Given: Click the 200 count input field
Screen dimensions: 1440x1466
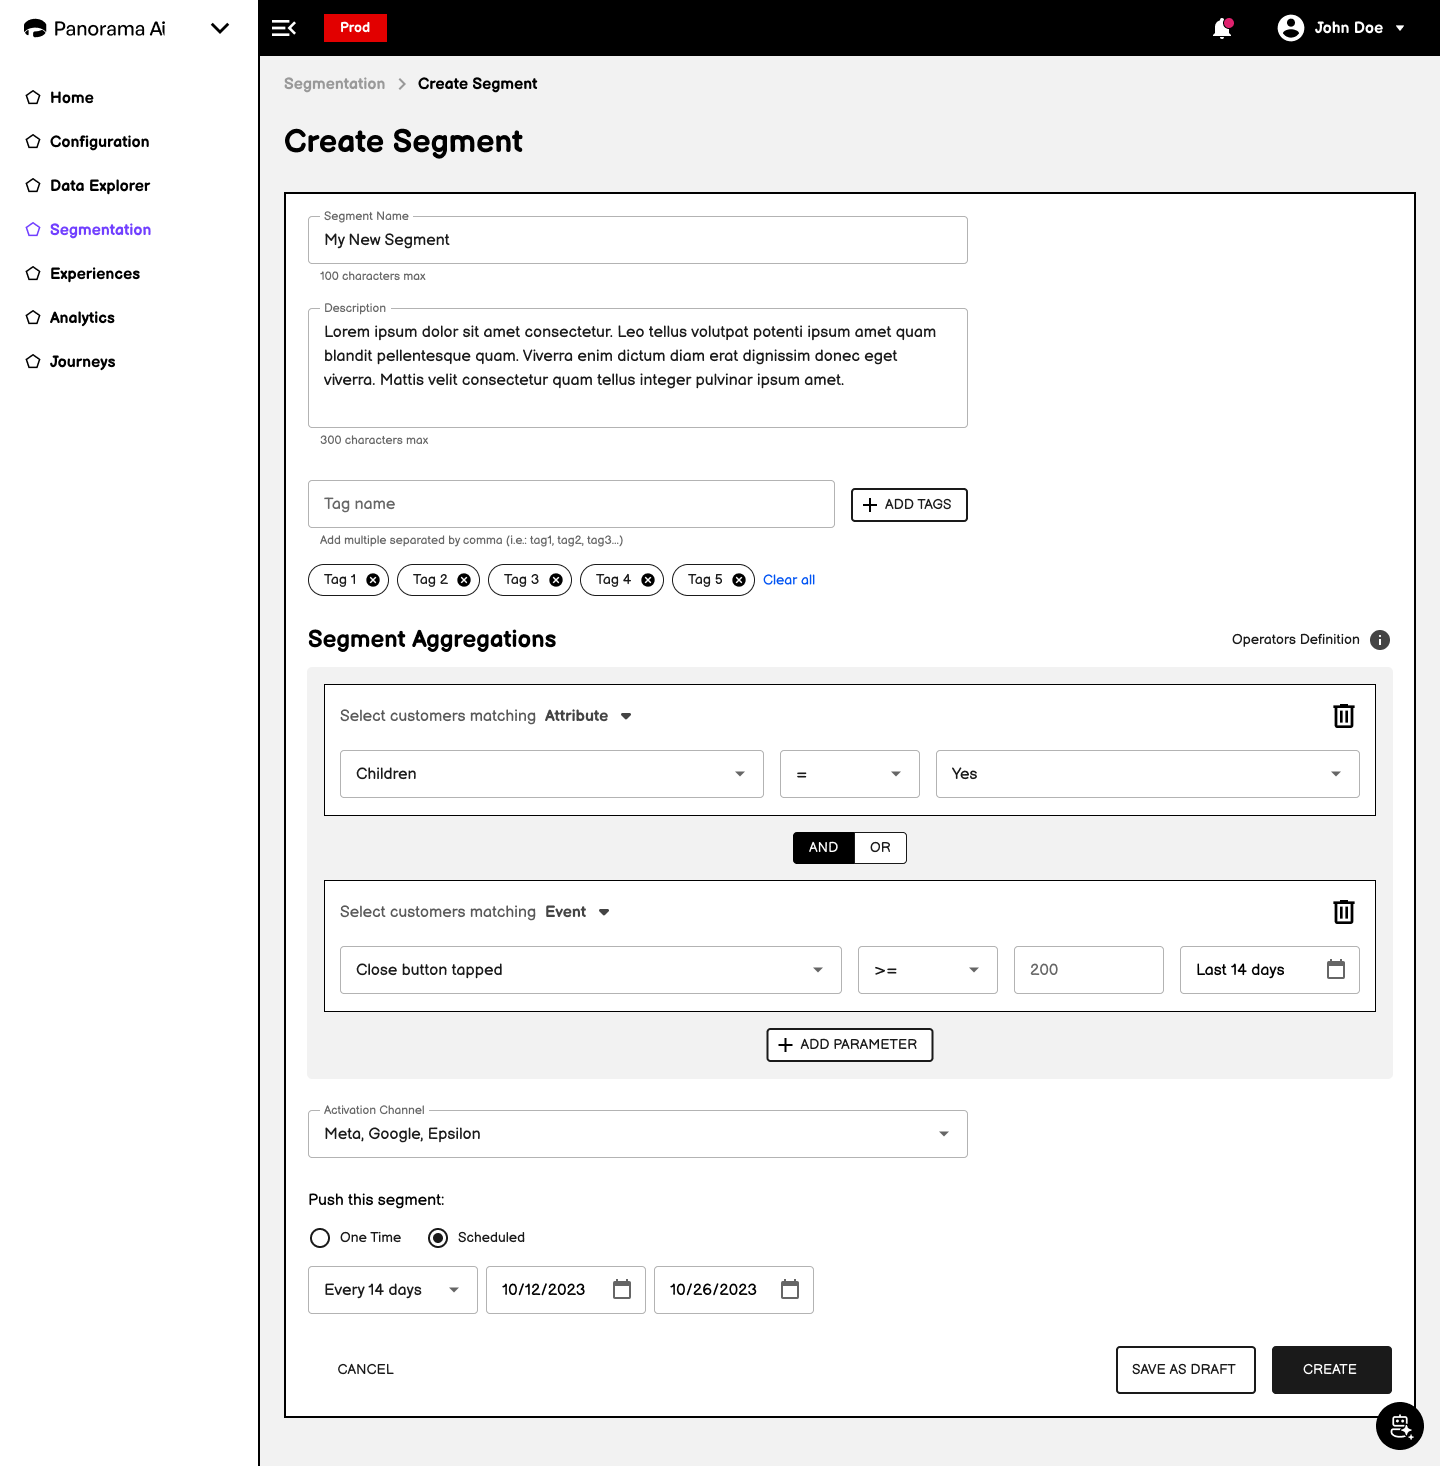Looking at the screenshot, I should coord(1089,970).
